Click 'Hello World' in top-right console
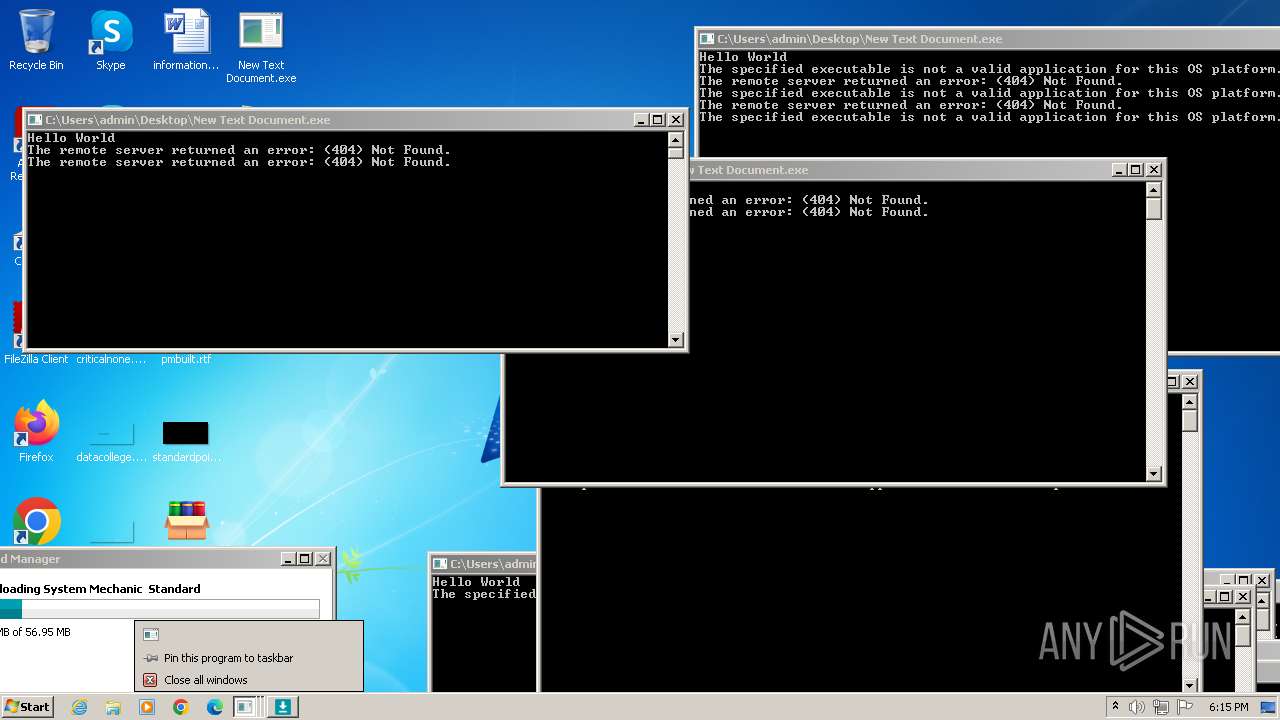The image size is (1280, 720). point(743,57)
